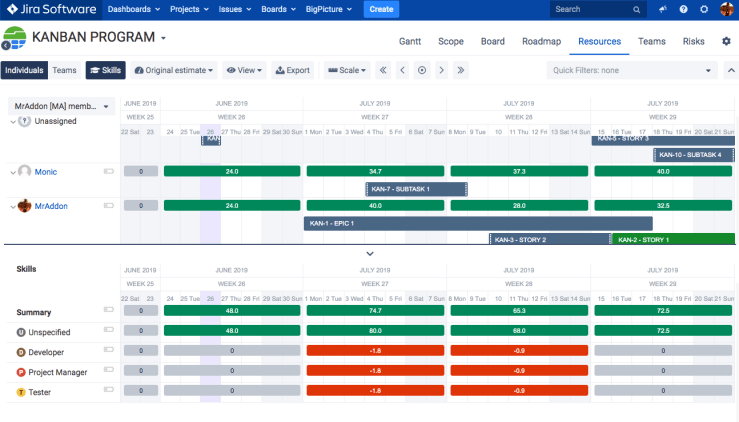The image size is (739, 422).
Task: Open program settings cog beside Risks
Action: (726, 42)
